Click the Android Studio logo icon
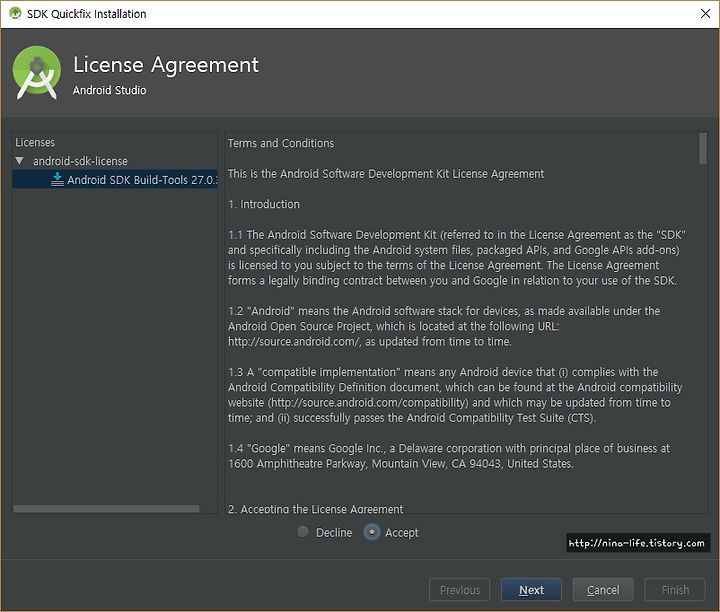Screen dimensions: 720x612 pos(37,73)
